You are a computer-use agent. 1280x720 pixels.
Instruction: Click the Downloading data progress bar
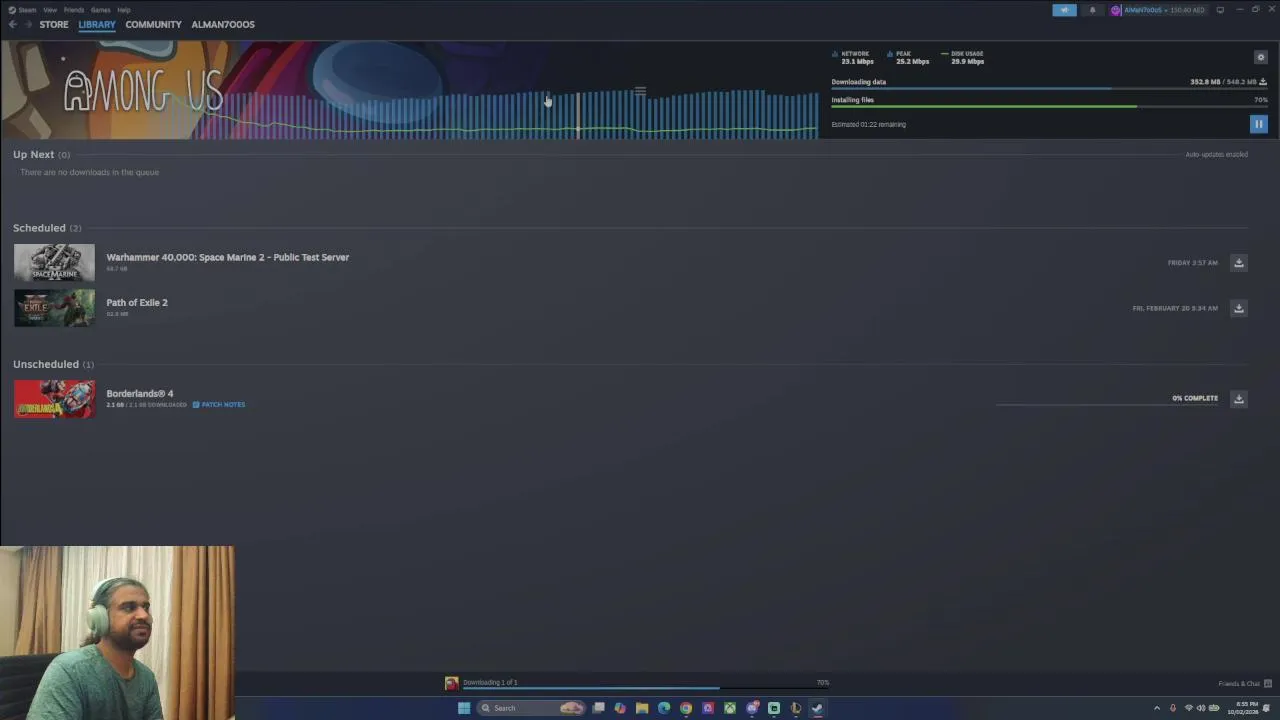(x=1049, y=89)
